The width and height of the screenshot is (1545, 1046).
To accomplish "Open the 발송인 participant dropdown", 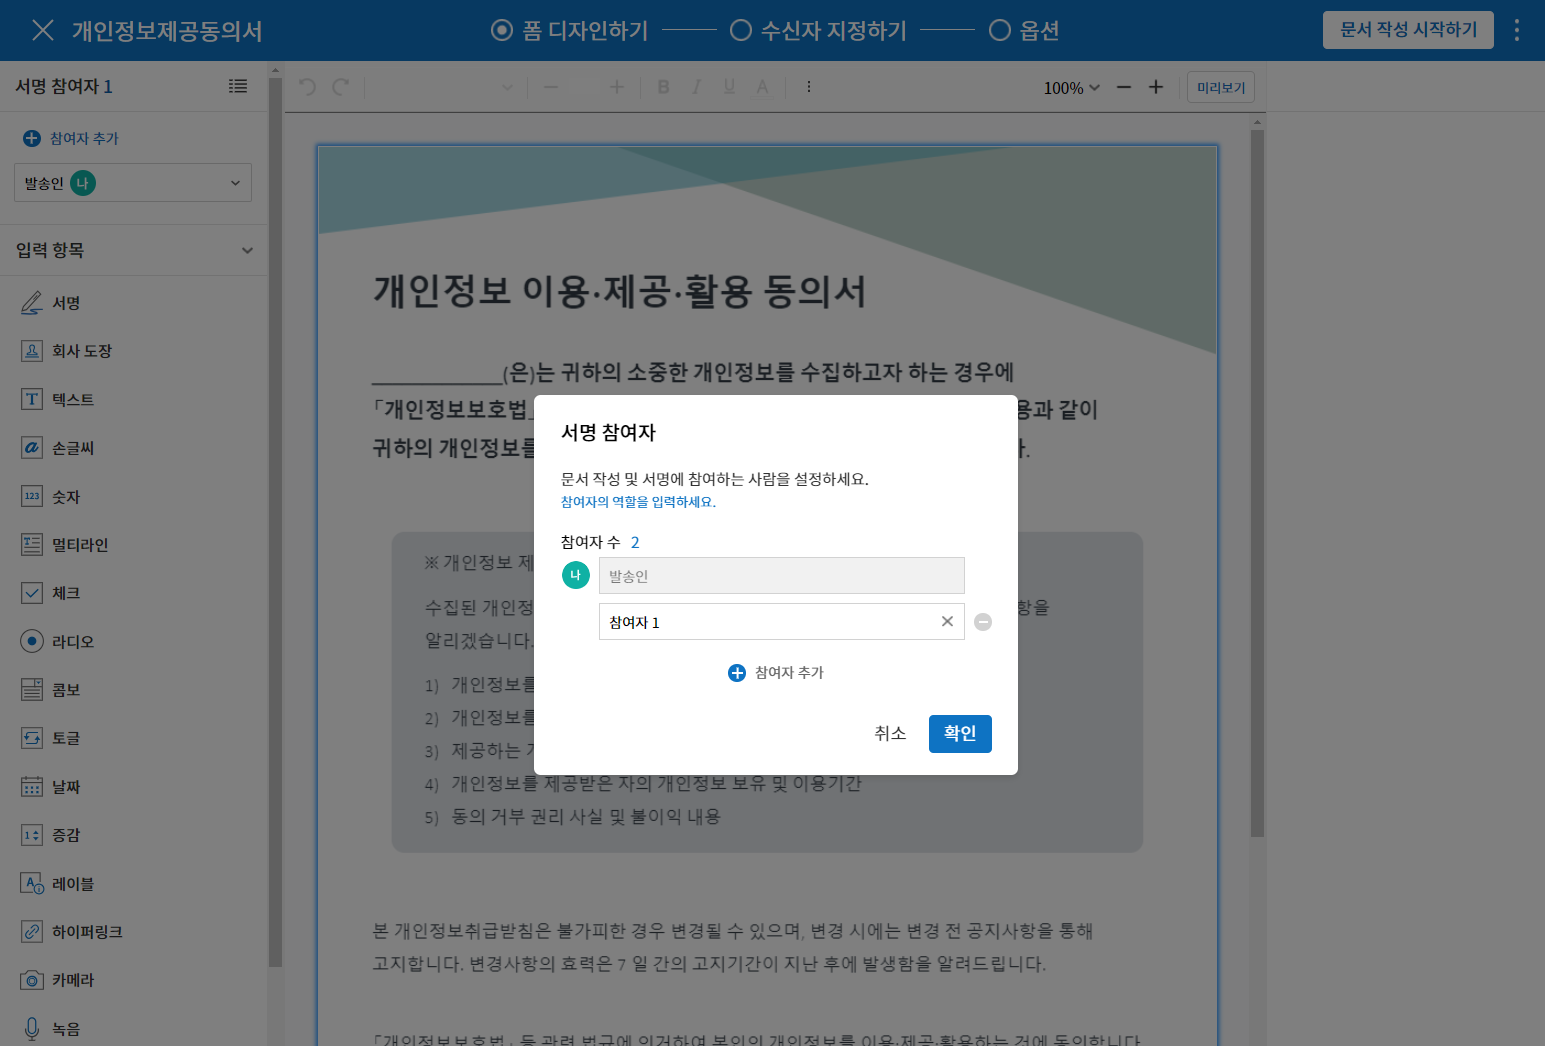I will [x=133, y=183].
